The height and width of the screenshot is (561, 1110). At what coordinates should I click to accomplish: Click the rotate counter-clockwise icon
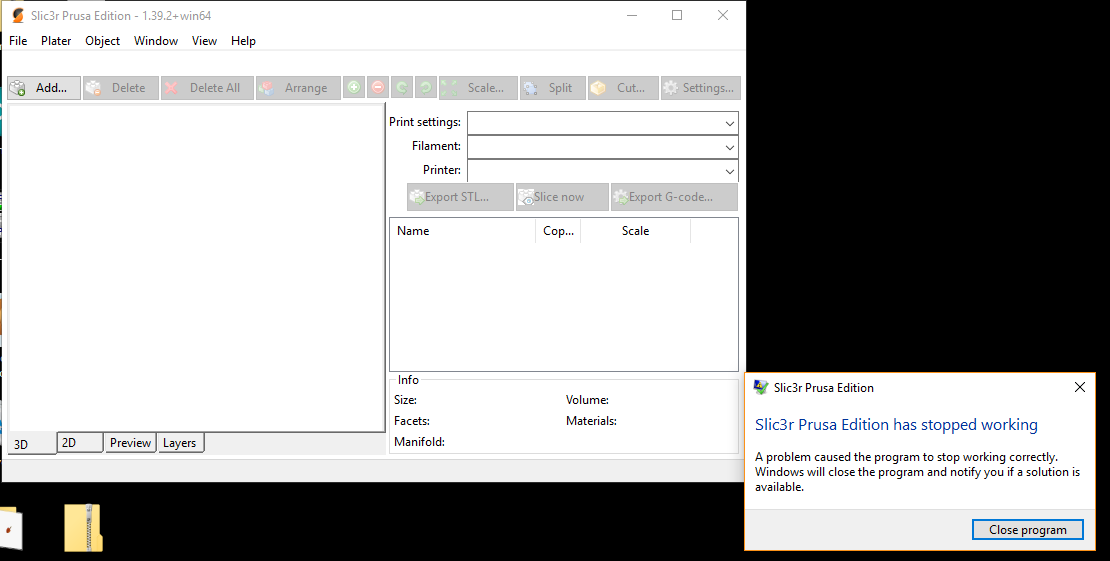click(x=401, y=88)
